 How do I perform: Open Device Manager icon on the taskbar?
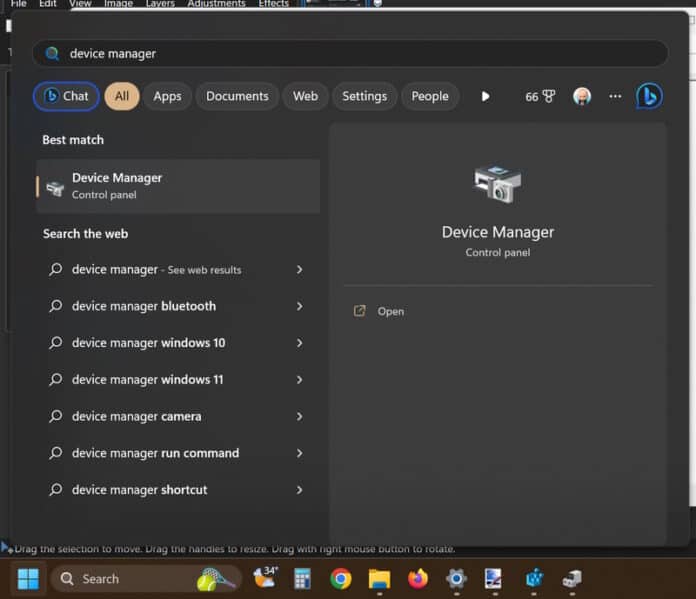[x=572, y=579]
